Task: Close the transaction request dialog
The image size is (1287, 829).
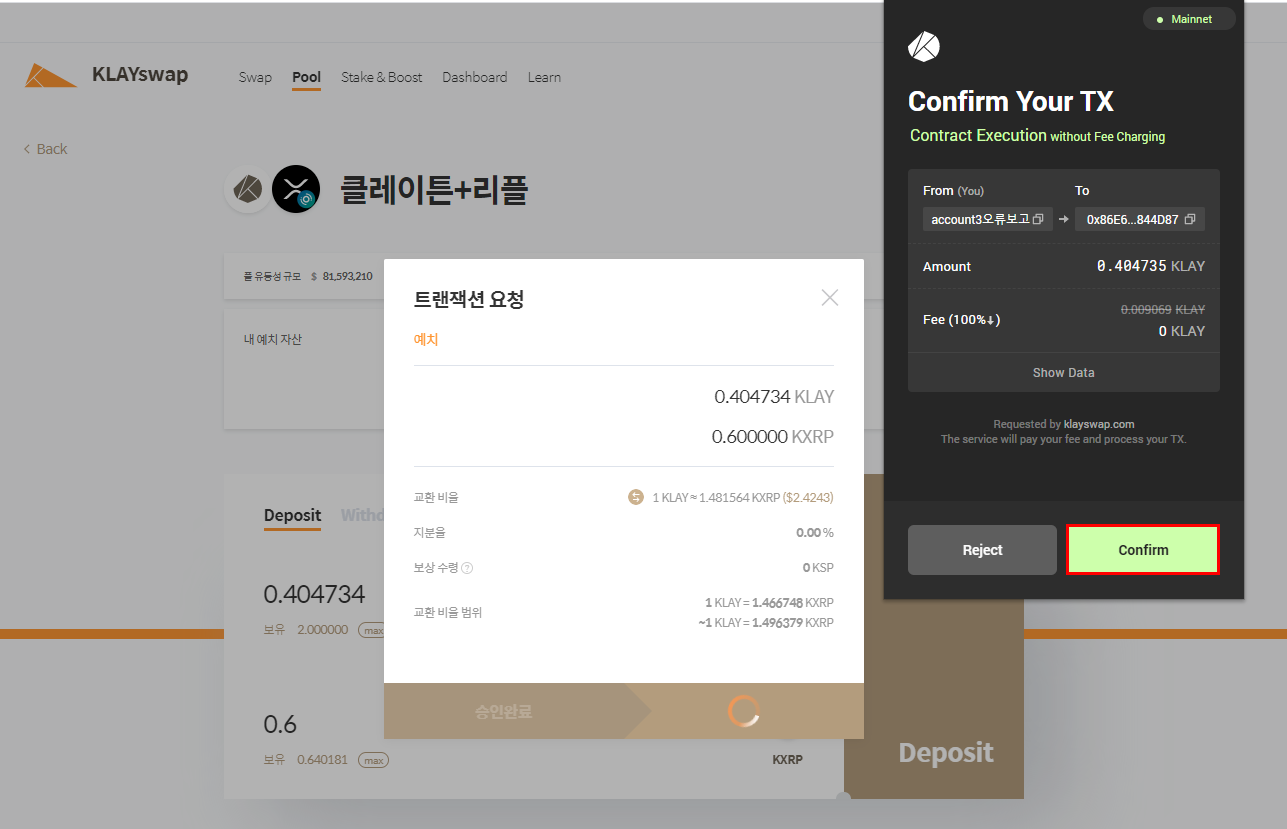Action: (x=829, y=297)
